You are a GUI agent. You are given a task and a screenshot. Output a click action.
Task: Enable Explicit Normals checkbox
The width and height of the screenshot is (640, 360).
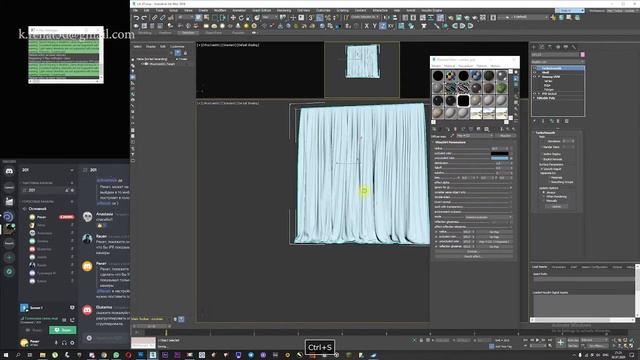[x=542, y=159]
